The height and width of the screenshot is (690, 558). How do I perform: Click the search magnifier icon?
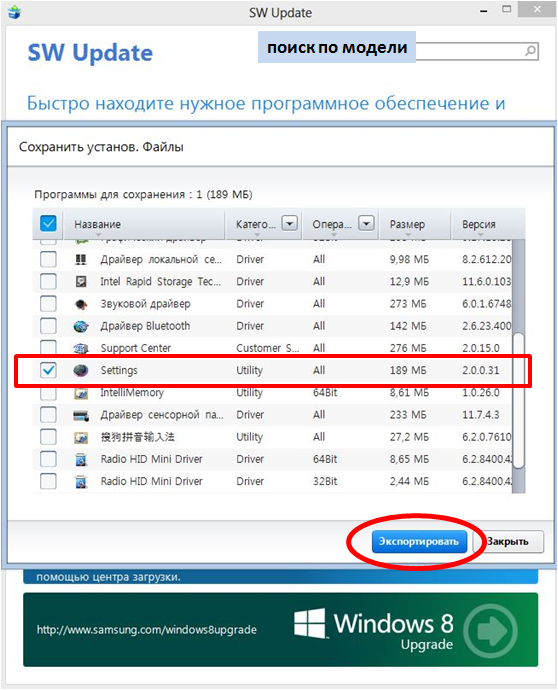[531, 51]
